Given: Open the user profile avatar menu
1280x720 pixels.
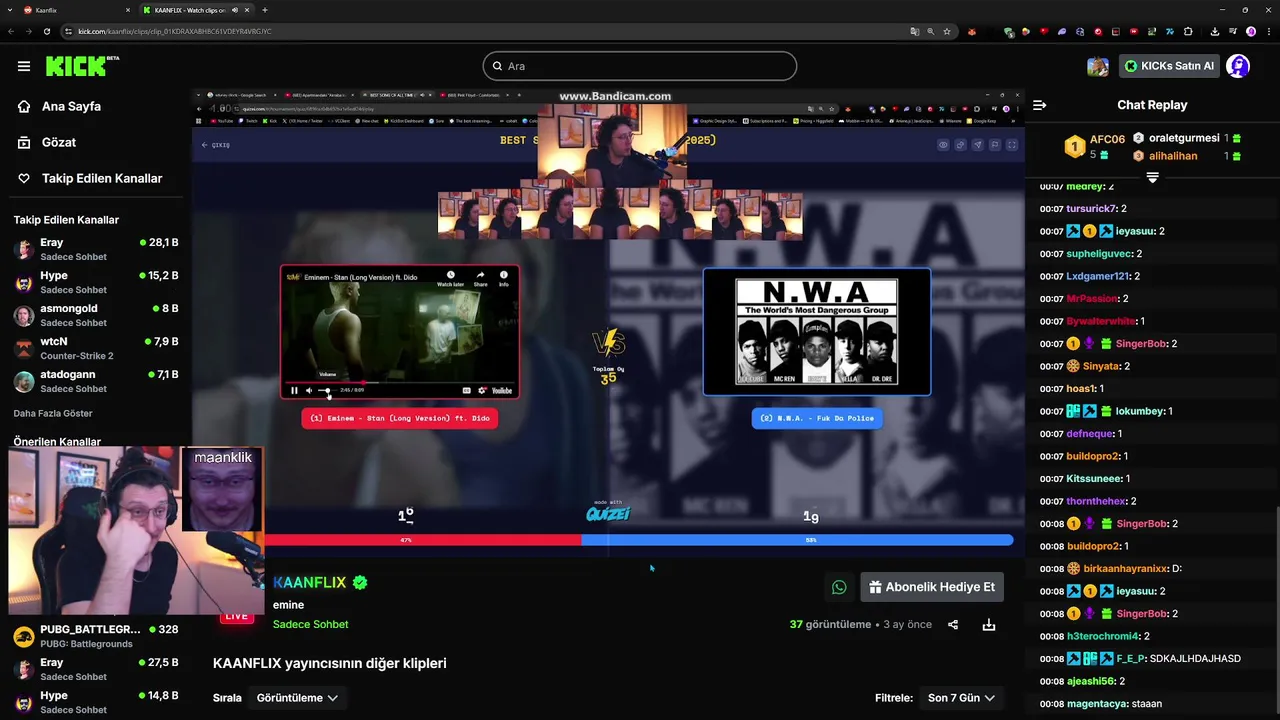Looking at the screenshot, I should (x=1238, y=66).
